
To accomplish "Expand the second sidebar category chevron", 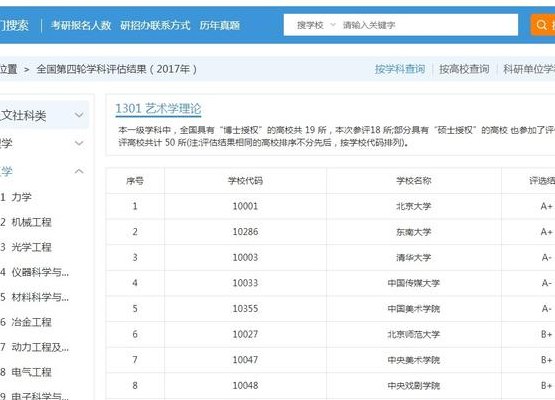I will (x=79, y=143).
